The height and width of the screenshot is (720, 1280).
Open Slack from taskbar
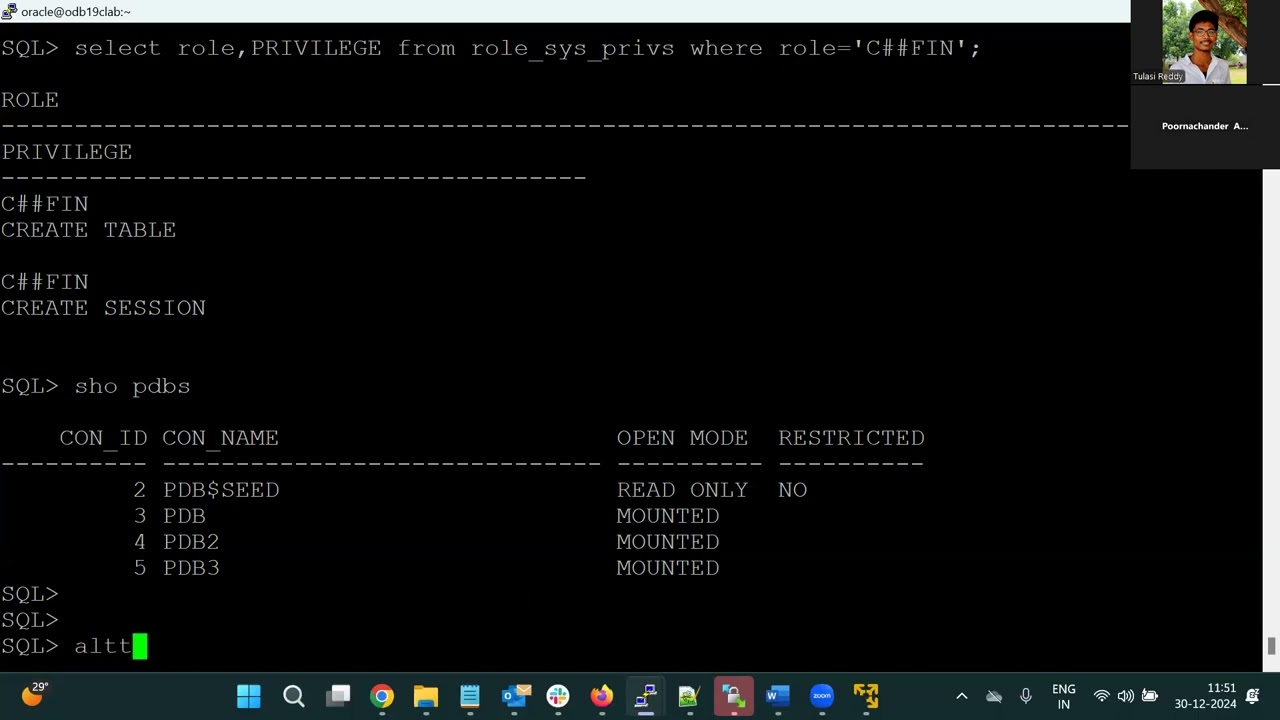click(558, 696)
